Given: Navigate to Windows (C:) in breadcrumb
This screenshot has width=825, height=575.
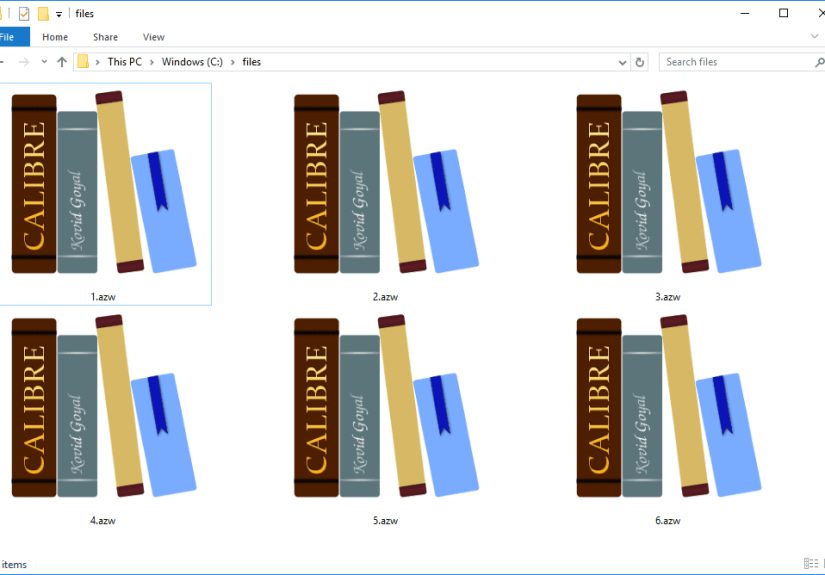Looking at the screenshot, I should pos(192,62).
